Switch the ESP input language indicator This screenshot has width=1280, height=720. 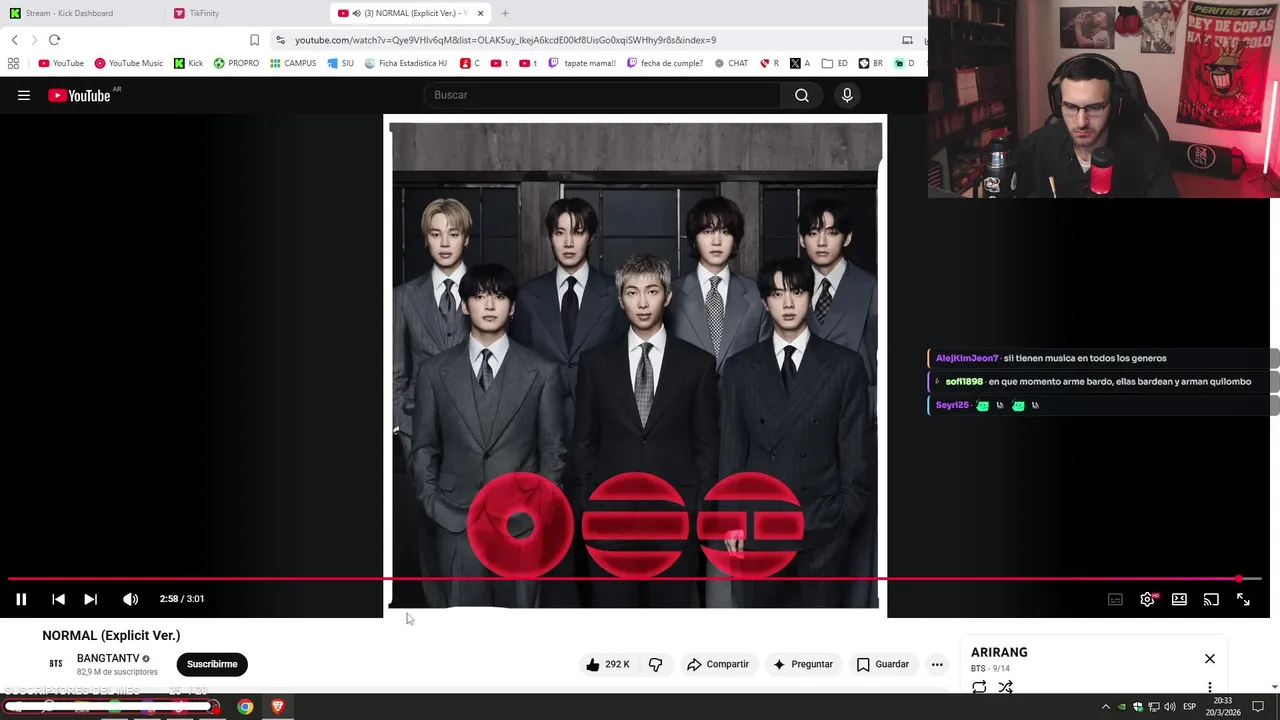pyautogui.click(x=1189, y=707)
